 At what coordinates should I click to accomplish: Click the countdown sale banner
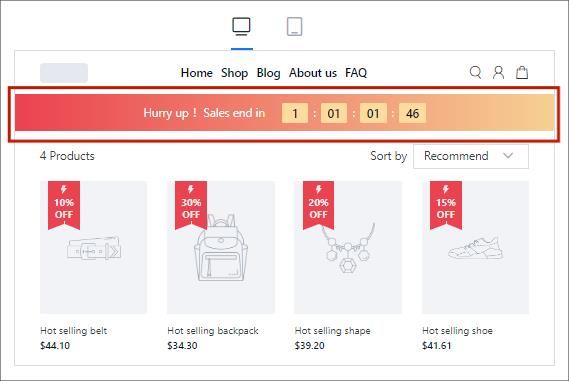284,113
